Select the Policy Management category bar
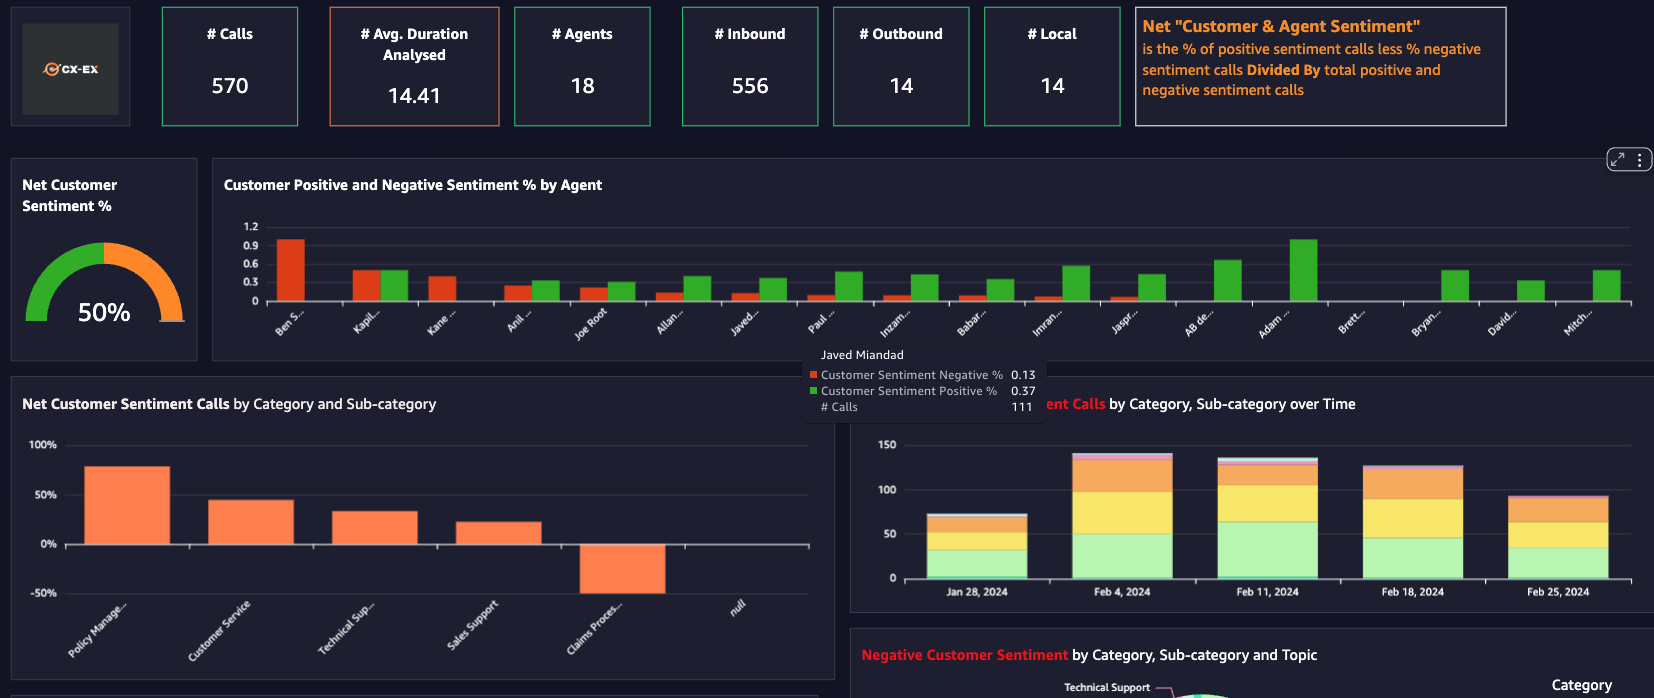1654x698 pixels. pyautogui.click(x=127, y=505)
